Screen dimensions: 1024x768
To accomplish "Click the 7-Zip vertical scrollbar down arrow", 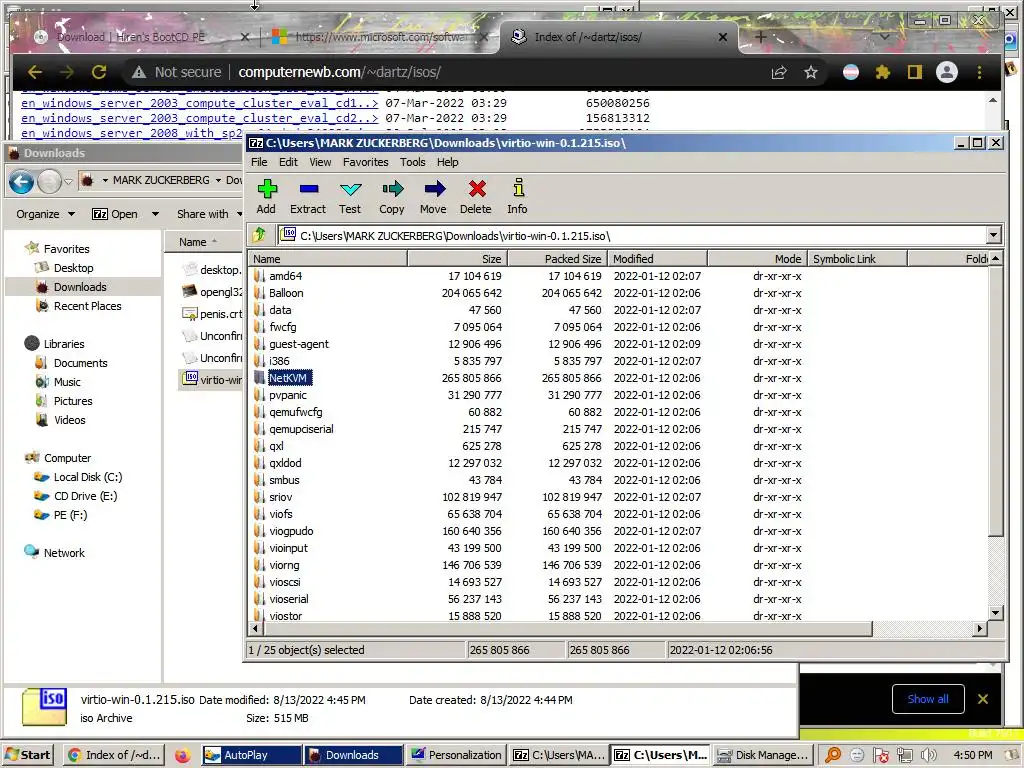I will 995,613.
